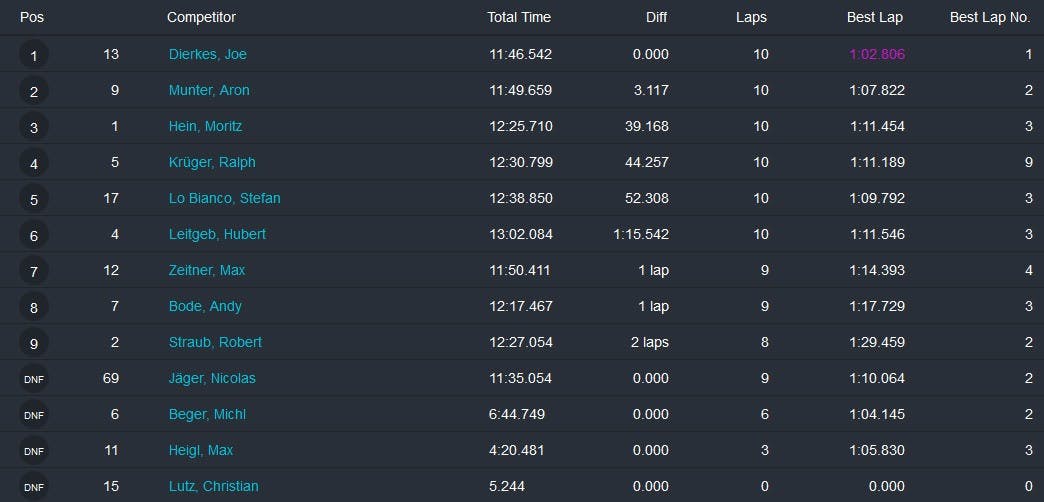Click the Pos column header
The height and width of the screenshot is (502, 1044).
[32, 17]
